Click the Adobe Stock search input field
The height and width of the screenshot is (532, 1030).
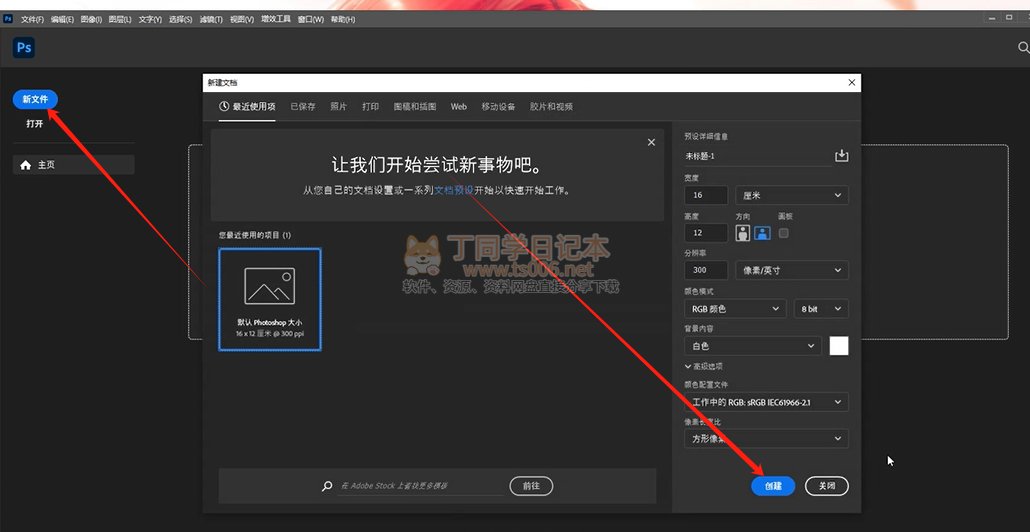[420, 486]
